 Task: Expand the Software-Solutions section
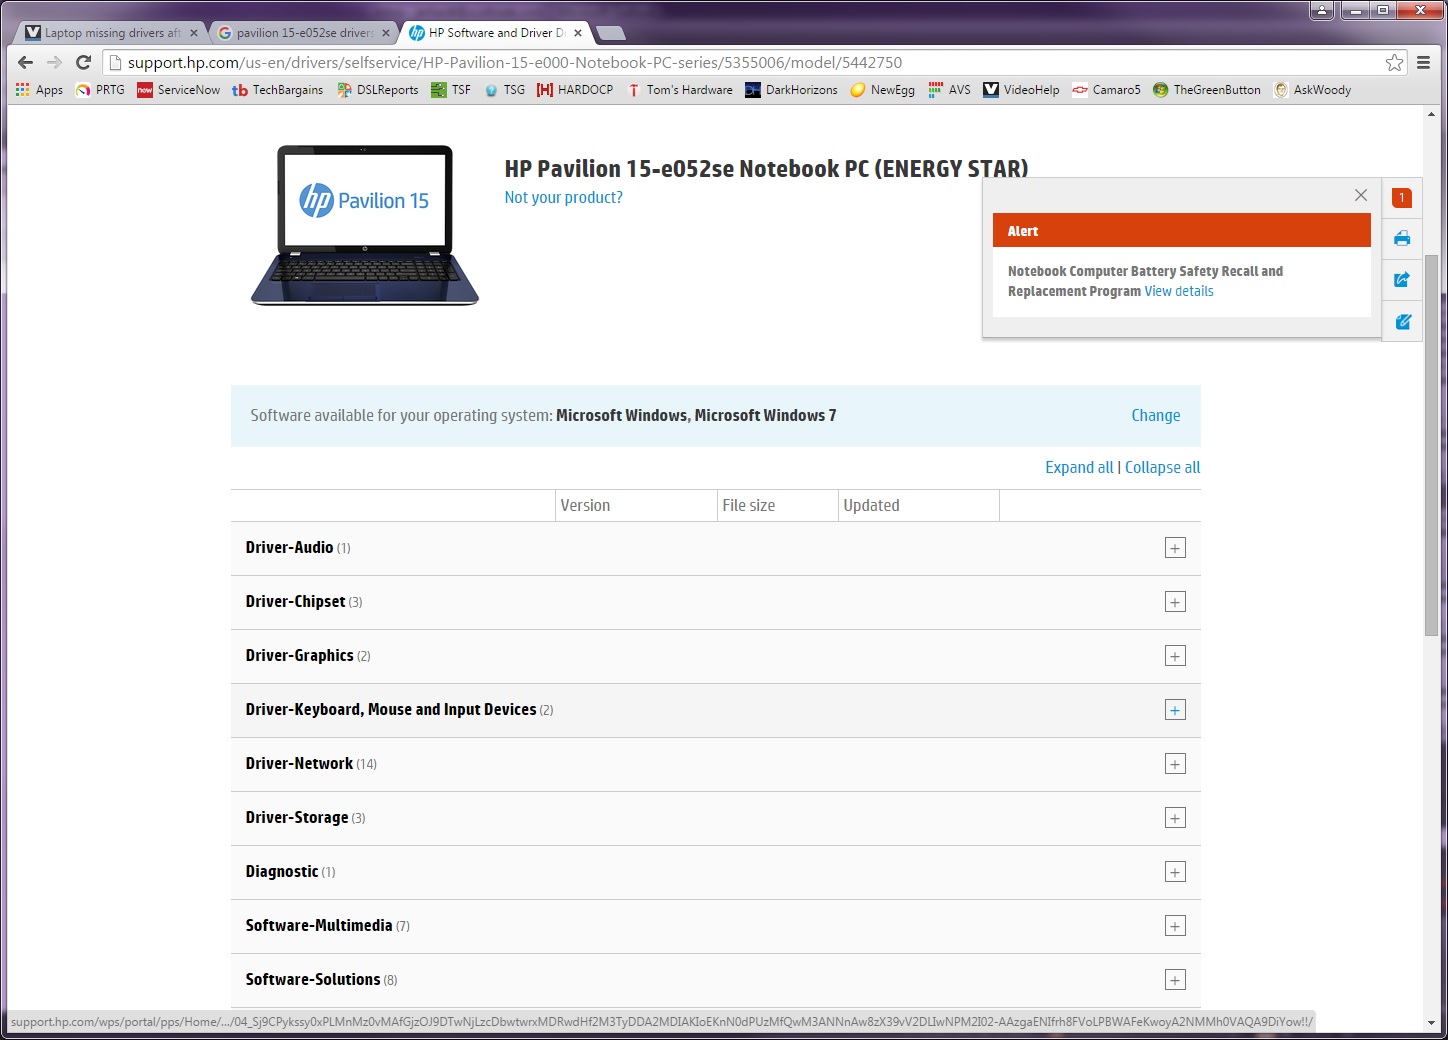pyautogui.click(x=1175, y=980)
